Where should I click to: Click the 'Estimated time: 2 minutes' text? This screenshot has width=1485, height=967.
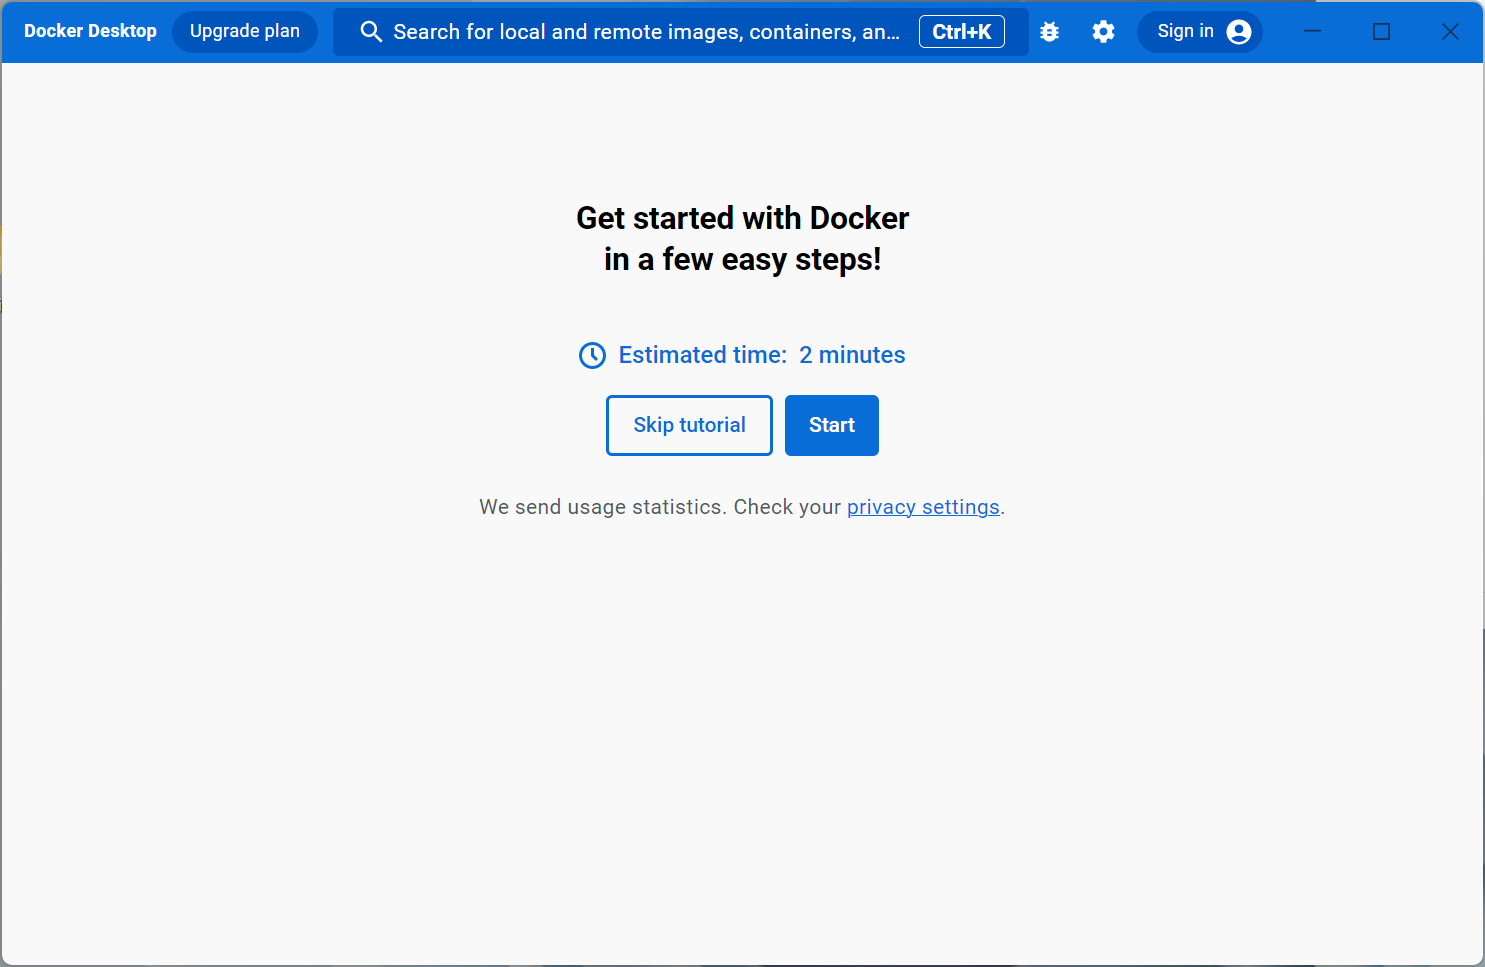click(762, 355)
